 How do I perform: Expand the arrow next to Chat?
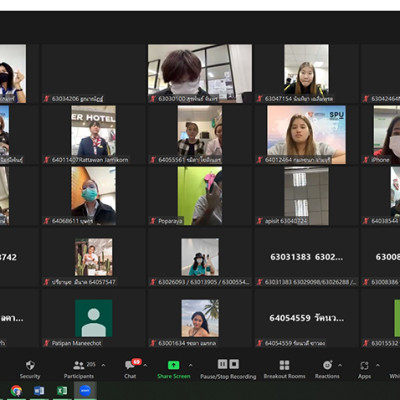coord(145,365)
